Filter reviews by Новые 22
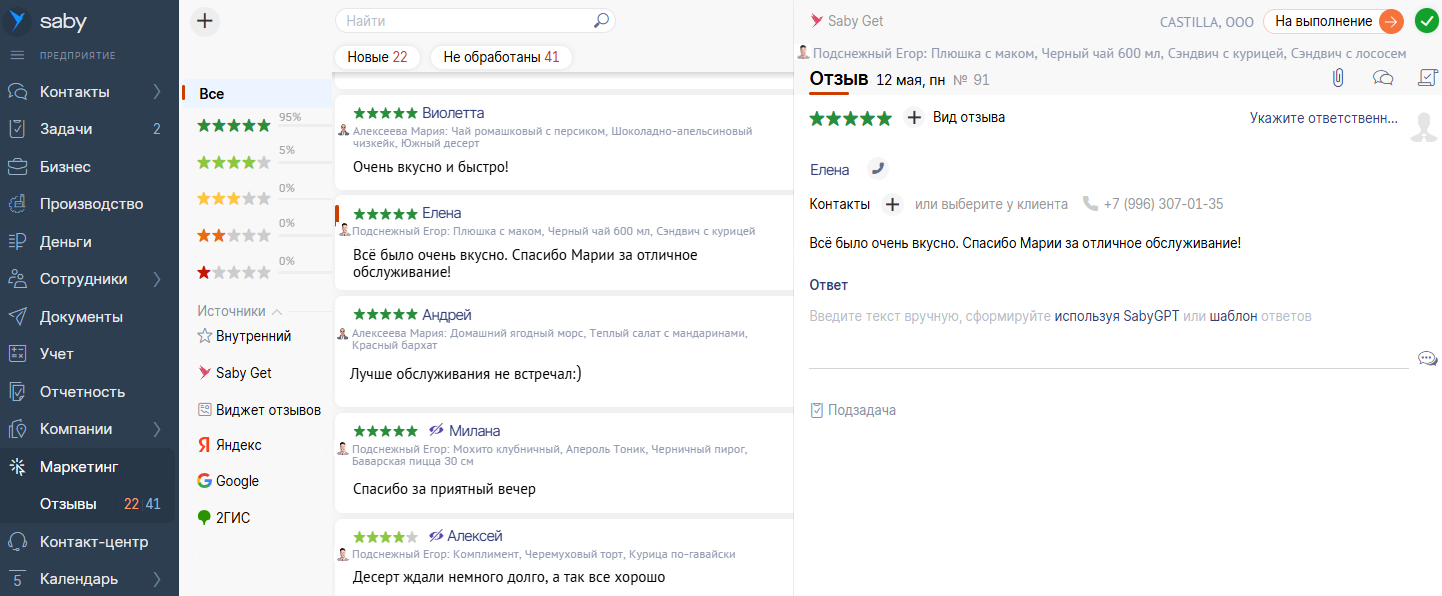Screen dimensions: 1442x596 (x=377, y=57)
